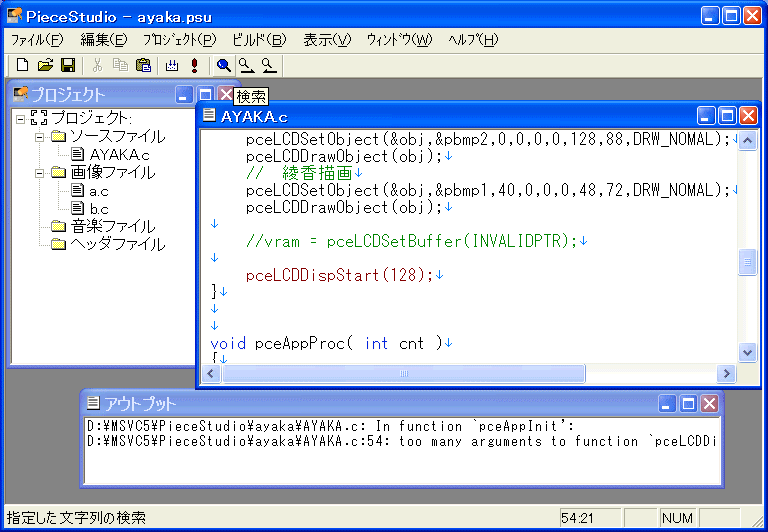Open the 編集(E) menu
The width and height of the screenshot is (768, 532).
tap(103, 40)
